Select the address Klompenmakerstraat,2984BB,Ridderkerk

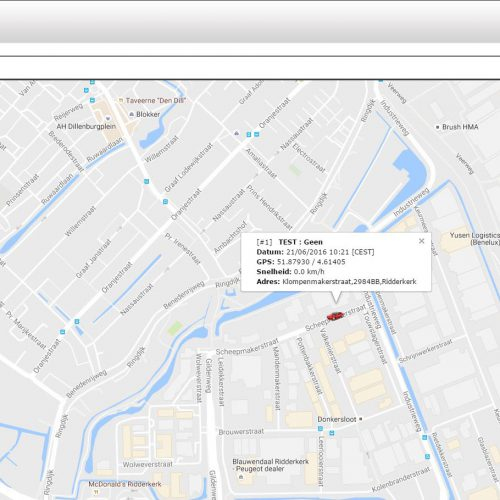(x=349, y=282)
